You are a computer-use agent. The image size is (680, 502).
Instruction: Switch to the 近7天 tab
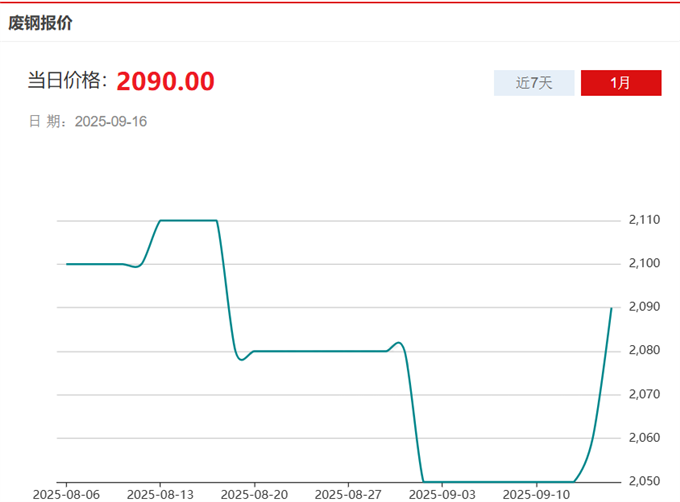click(534, 83)
